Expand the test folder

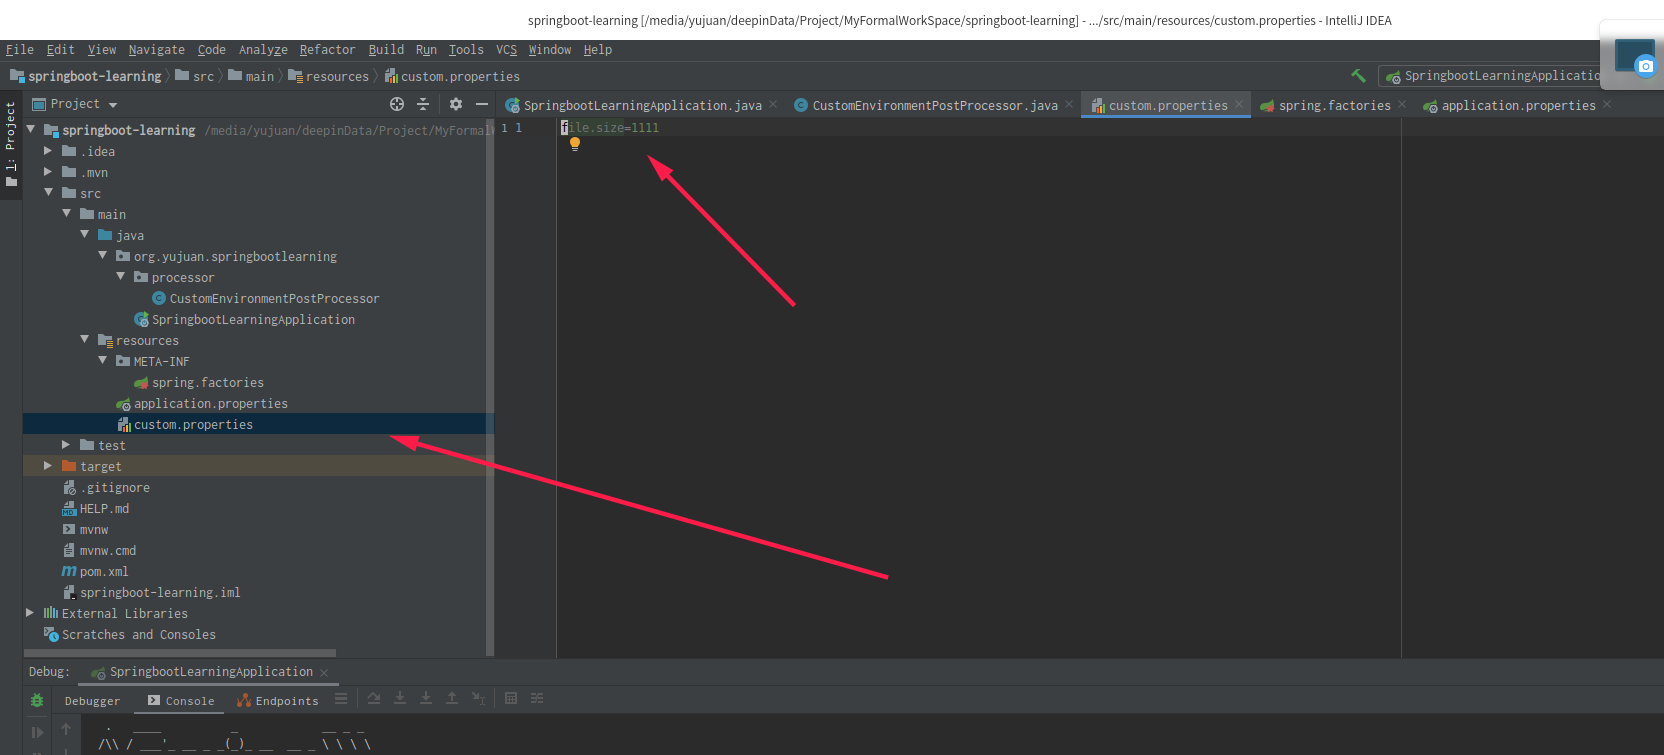[66, 445]
